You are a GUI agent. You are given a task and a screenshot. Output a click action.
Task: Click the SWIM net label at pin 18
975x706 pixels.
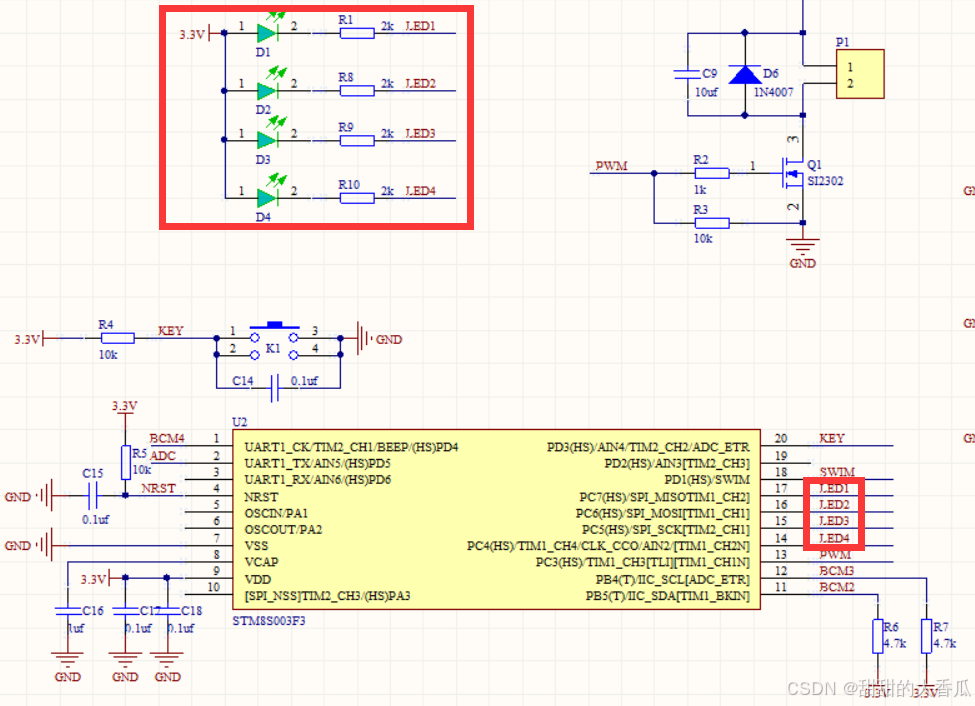(837, 471)
